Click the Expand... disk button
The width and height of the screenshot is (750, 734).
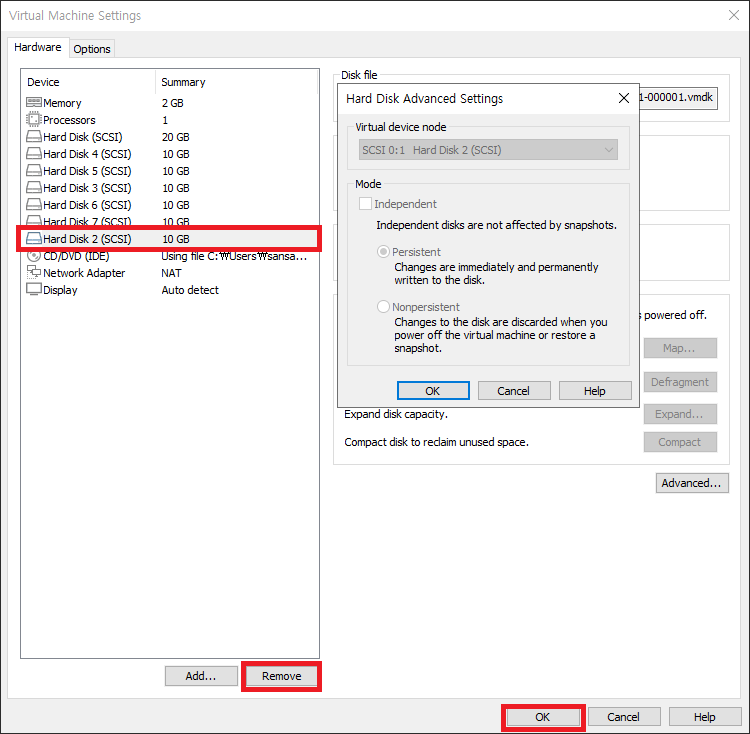tap(680, 414)
